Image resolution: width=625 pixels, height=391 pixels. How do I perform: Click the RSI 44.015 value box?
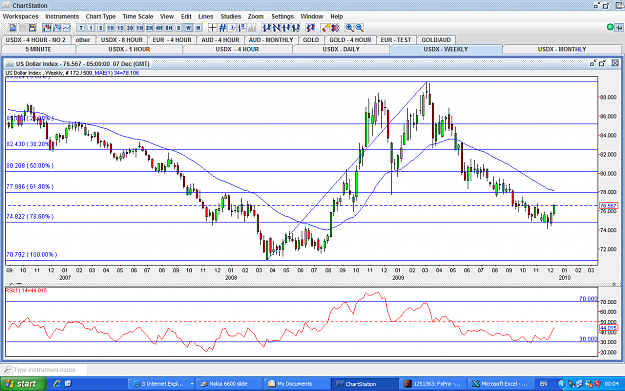tap(608, 328)
